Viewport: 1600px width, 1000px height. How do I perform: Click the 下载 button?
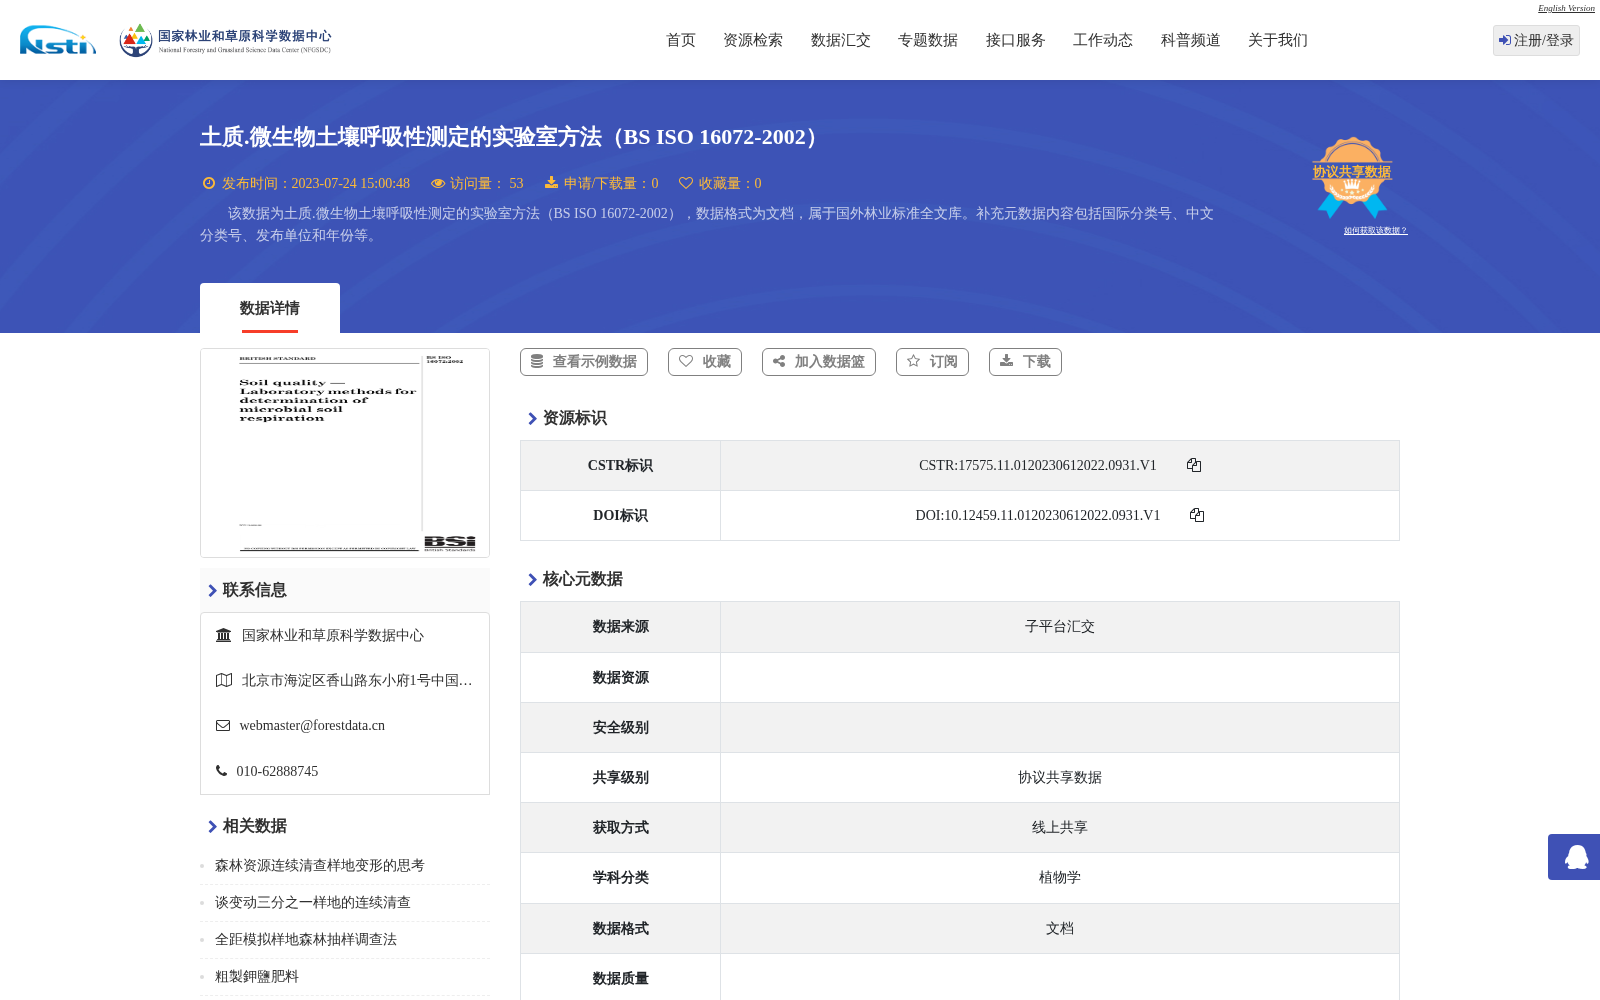(1025, 362)
